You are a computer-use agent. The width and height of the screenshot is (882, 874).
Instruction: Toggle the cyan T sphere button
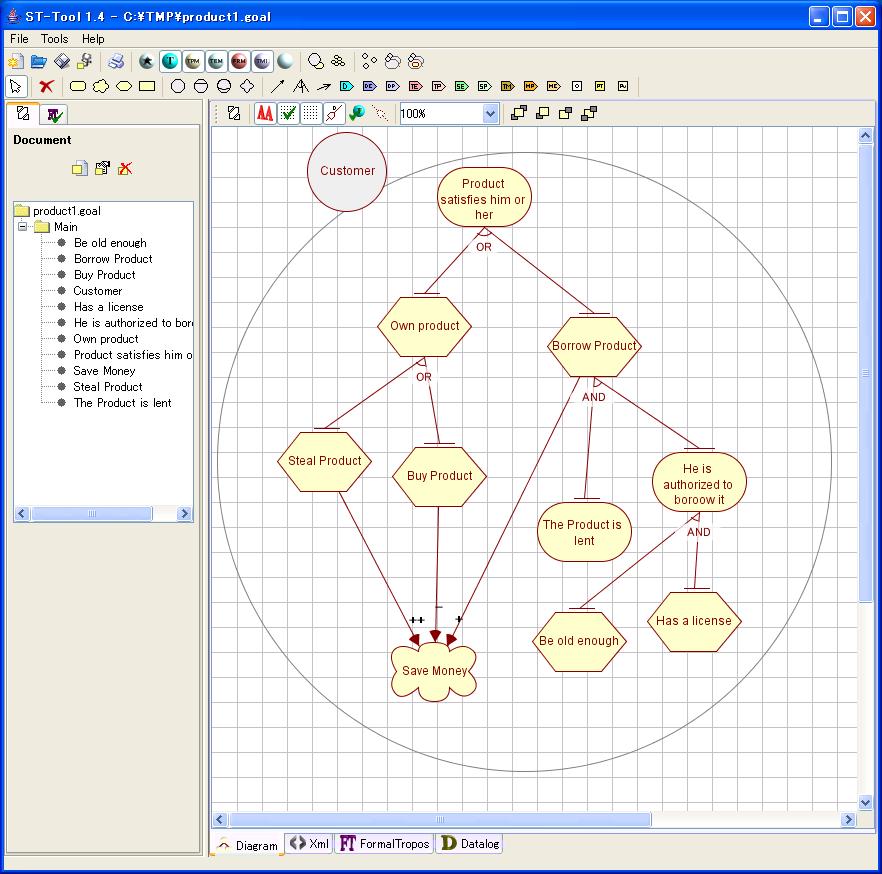pyautogui.click(x=170, y=61)
